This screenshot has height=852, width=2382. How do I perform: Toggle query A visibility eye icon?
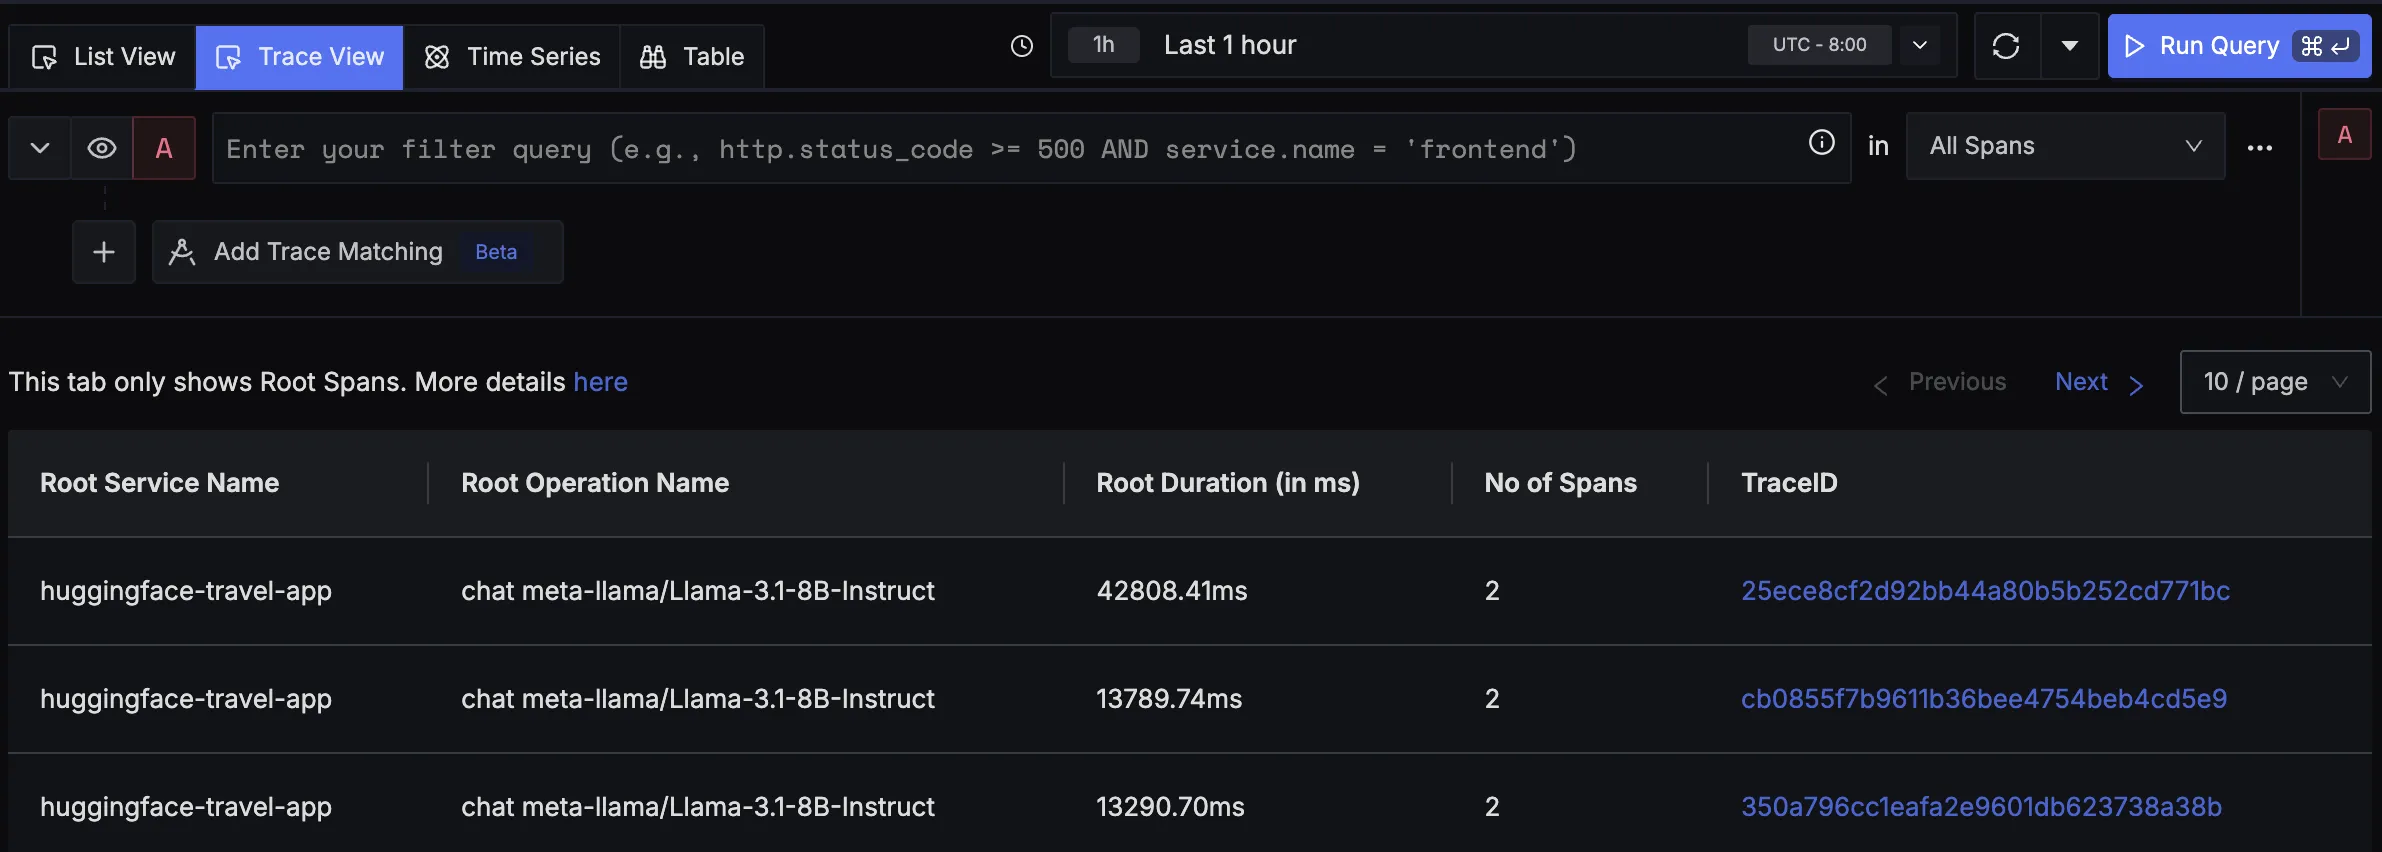102,148
